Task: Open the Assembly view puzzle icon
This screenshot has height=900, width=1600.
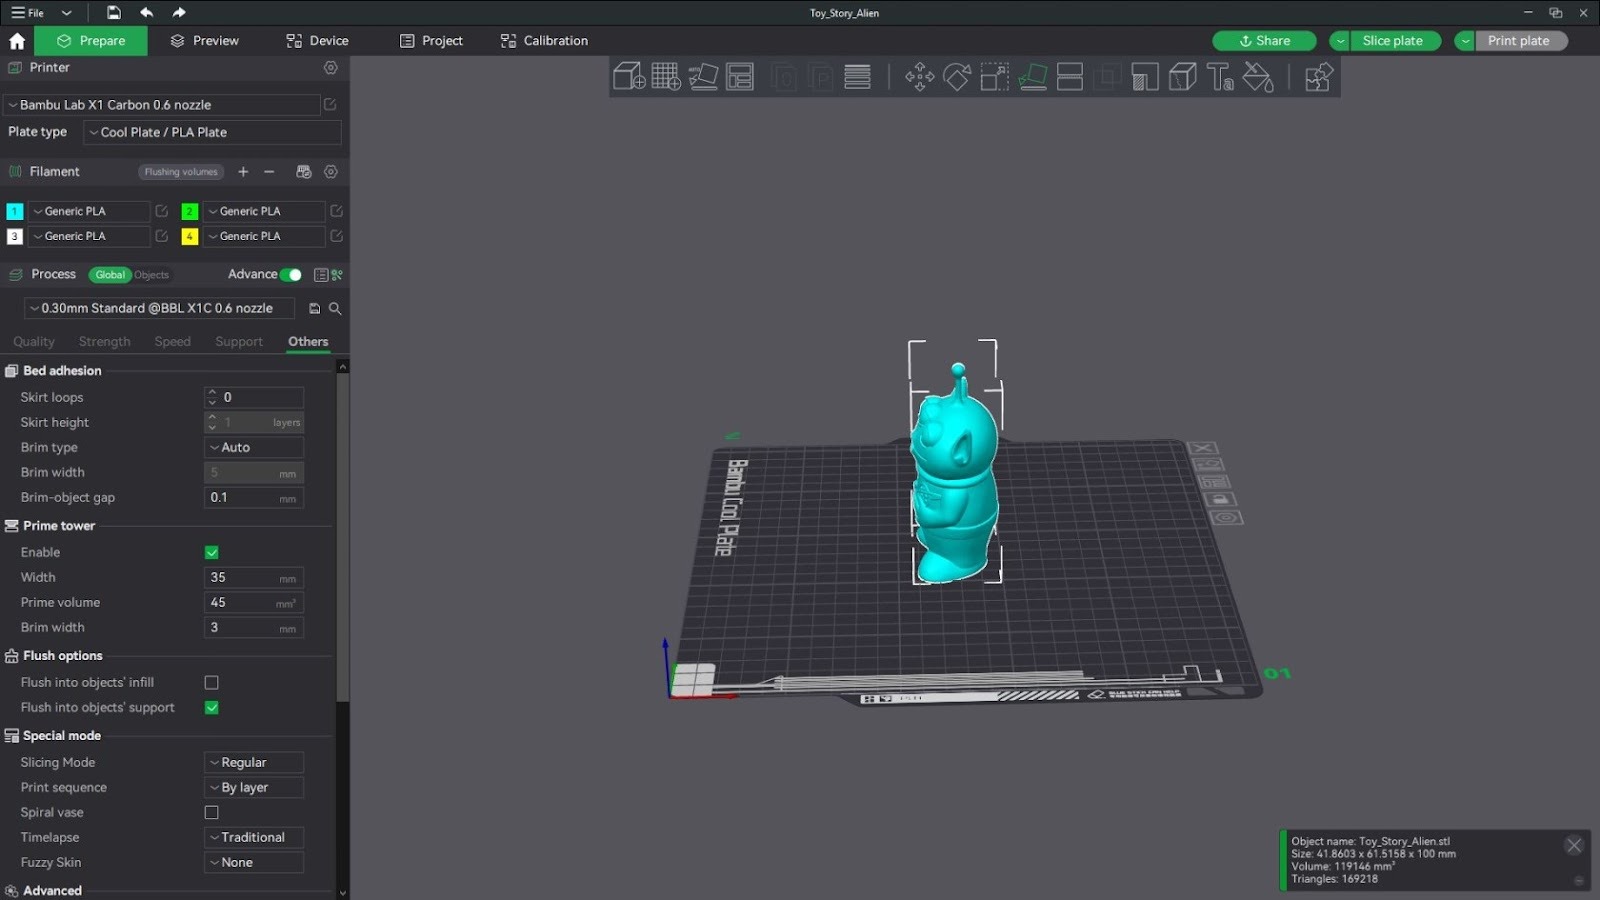Action: point(1318,77)
